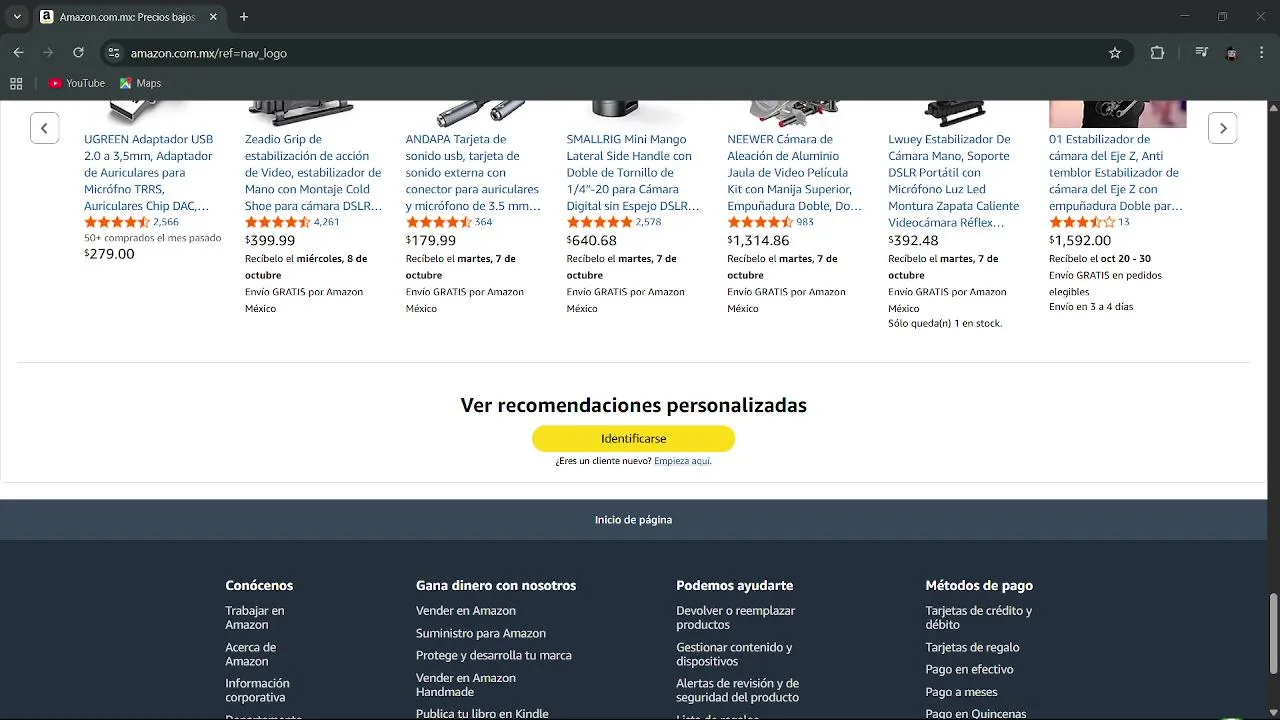The height and width of the screenshot is (720, 1280).
Task: View NEEWER star rating 983 reviews
Action: 770,222
